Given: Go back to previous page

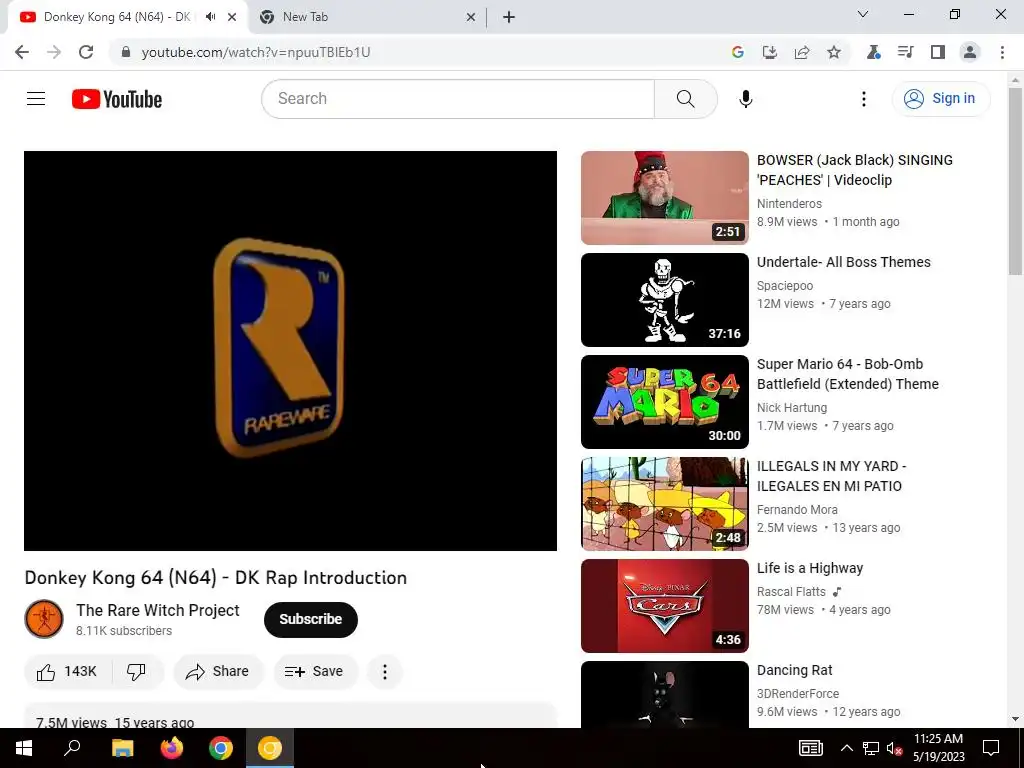Looking at the screenshot, I should (22, 52).
